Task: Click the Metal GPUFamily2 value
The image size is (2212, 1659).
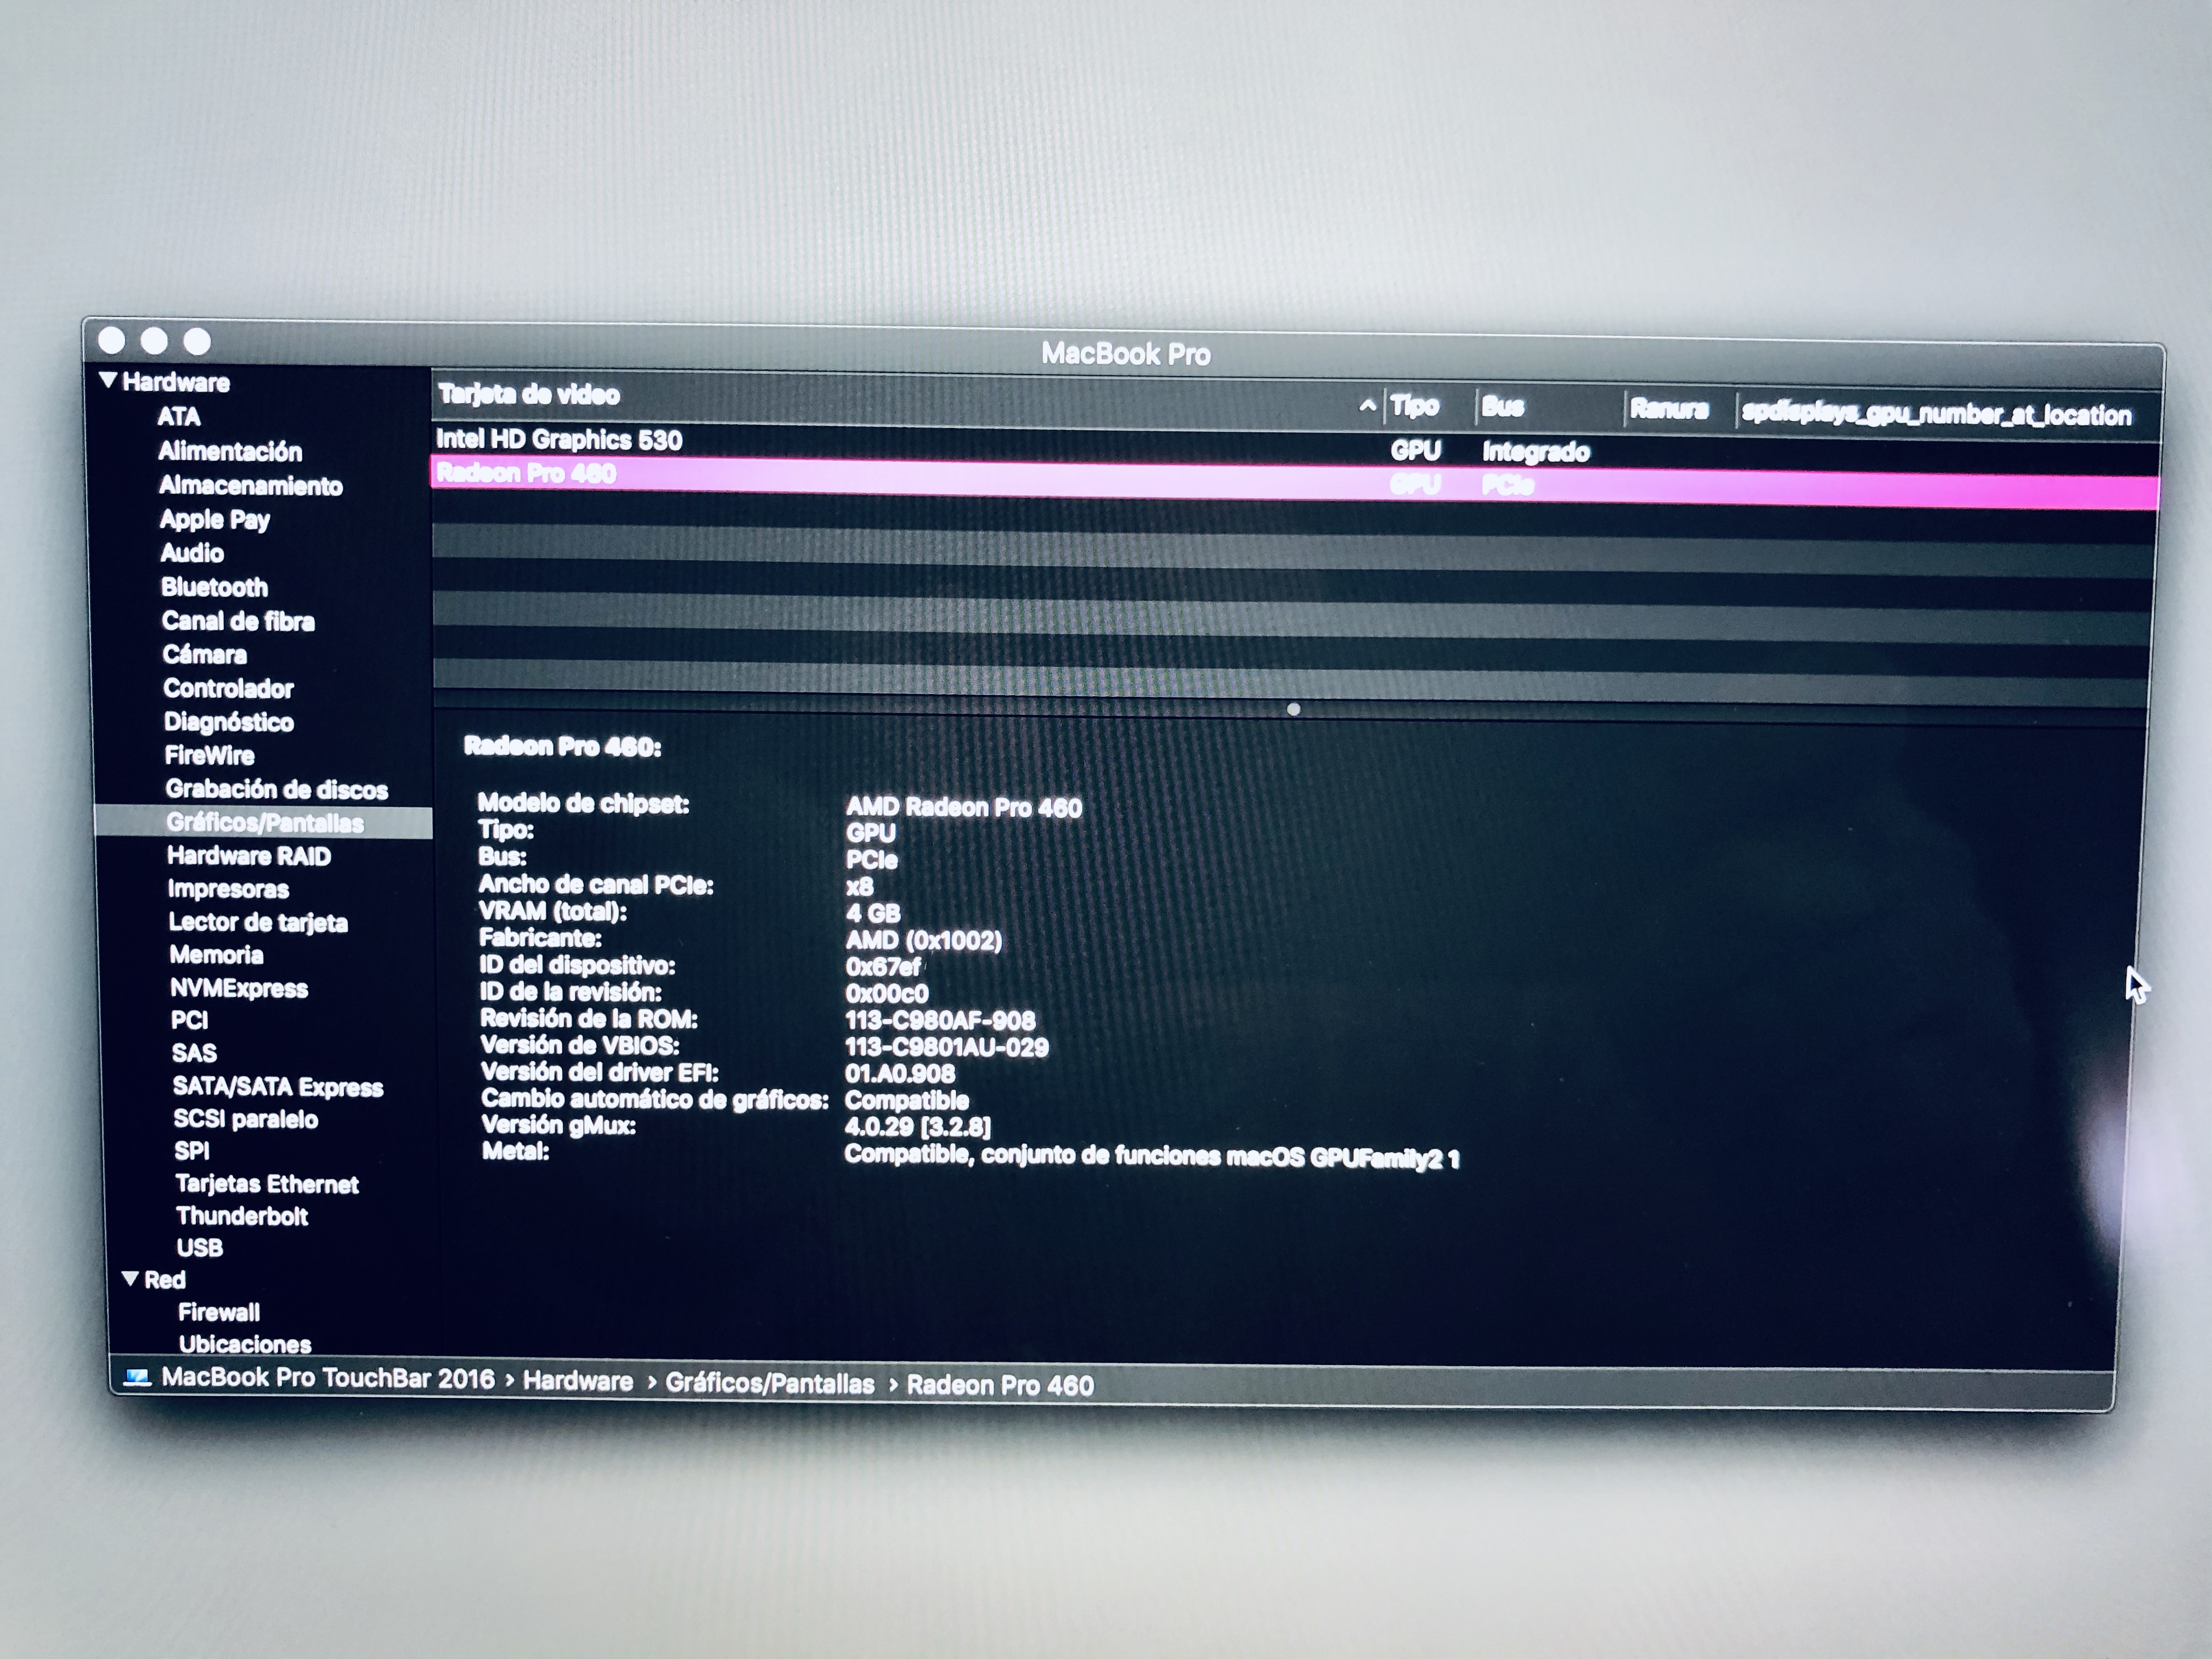Action: [x=1152, y=1156]
